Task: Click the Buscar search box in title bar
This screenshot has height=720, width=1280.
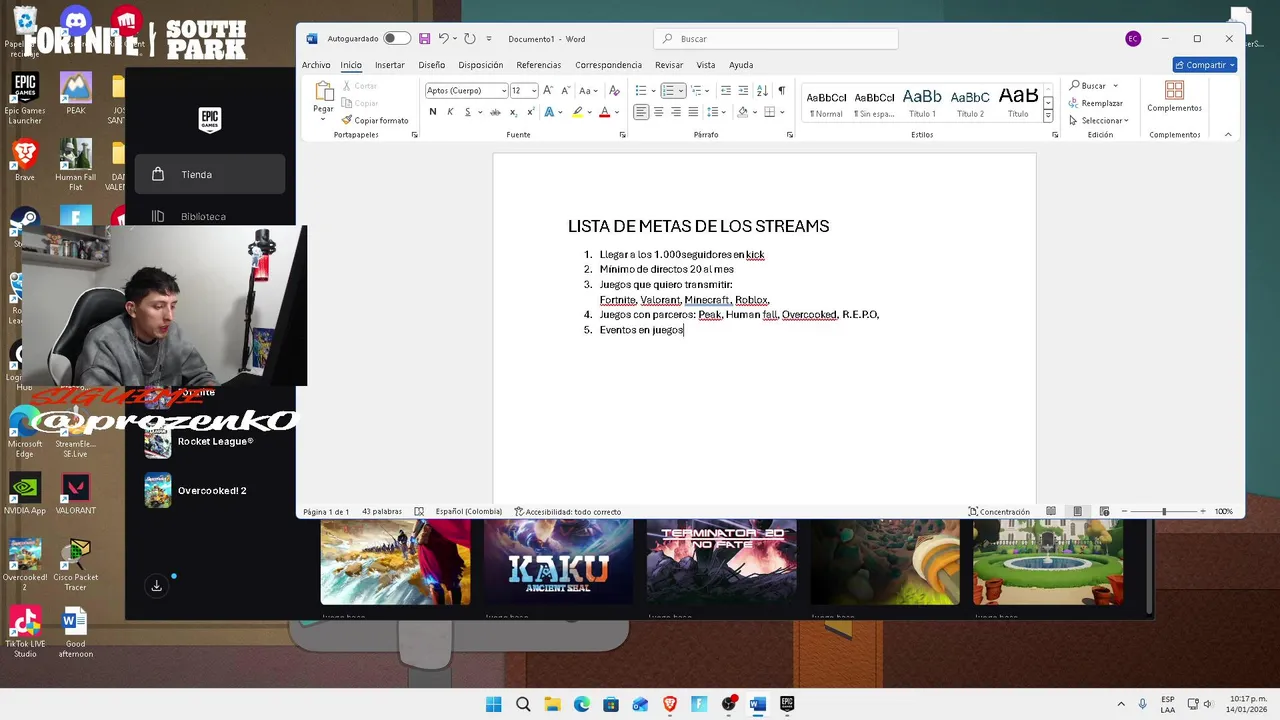Action: click(x=776, y=38)
